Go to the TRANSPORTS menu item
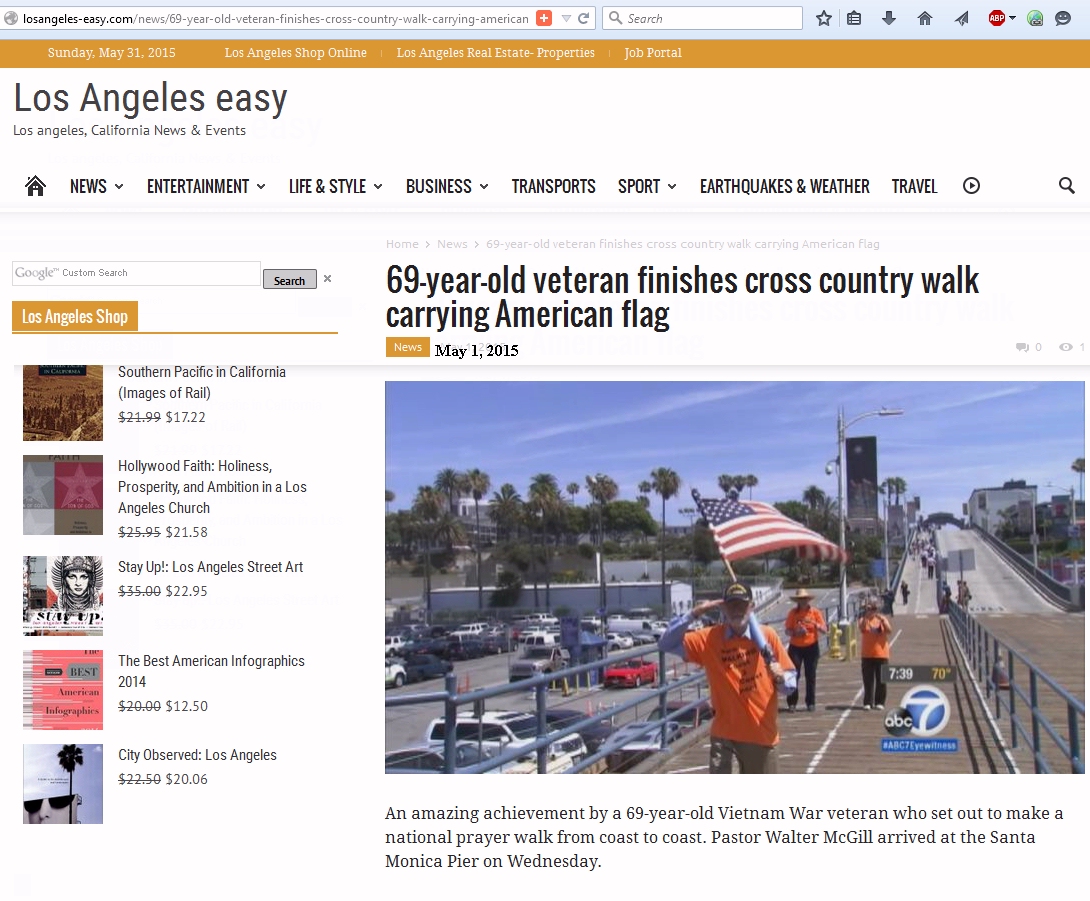This screenshot has height=901, width=1090. coord(553,186)
